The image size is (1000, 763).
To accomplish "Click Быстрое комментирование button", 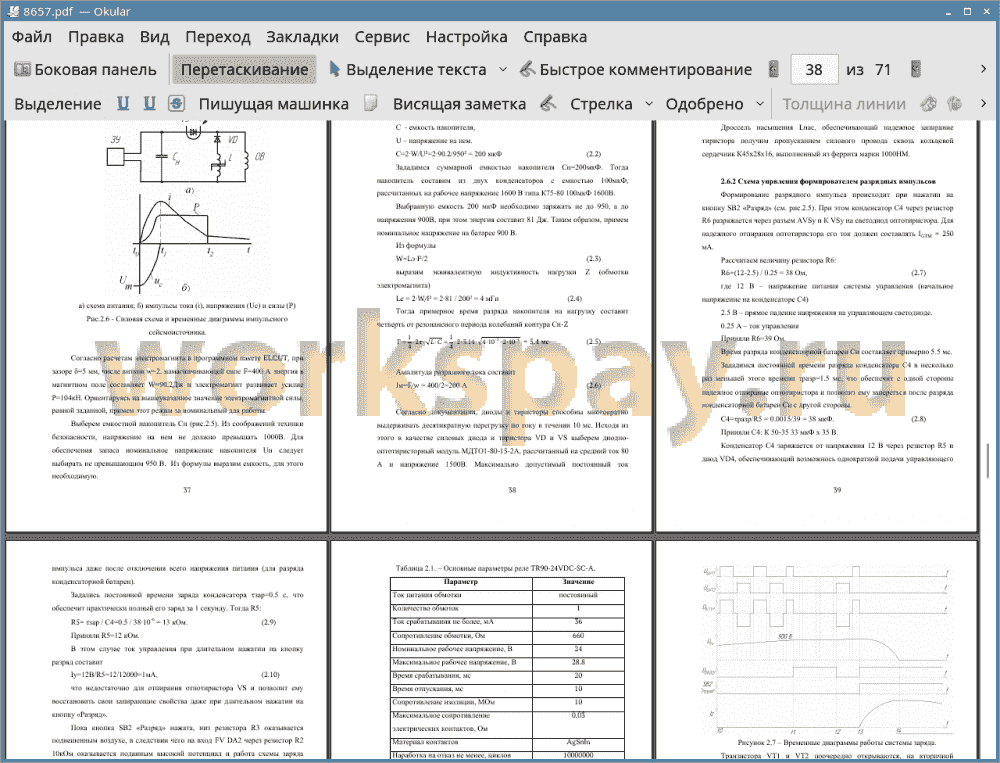I will coord(636,70).
